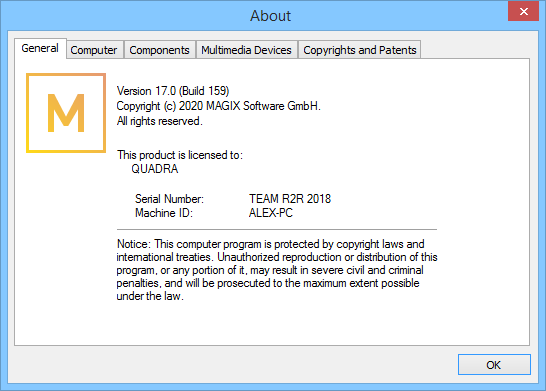The height and width of the screenshot is (391, 546).
Task: Select the General tab
Action: point(40,48)
